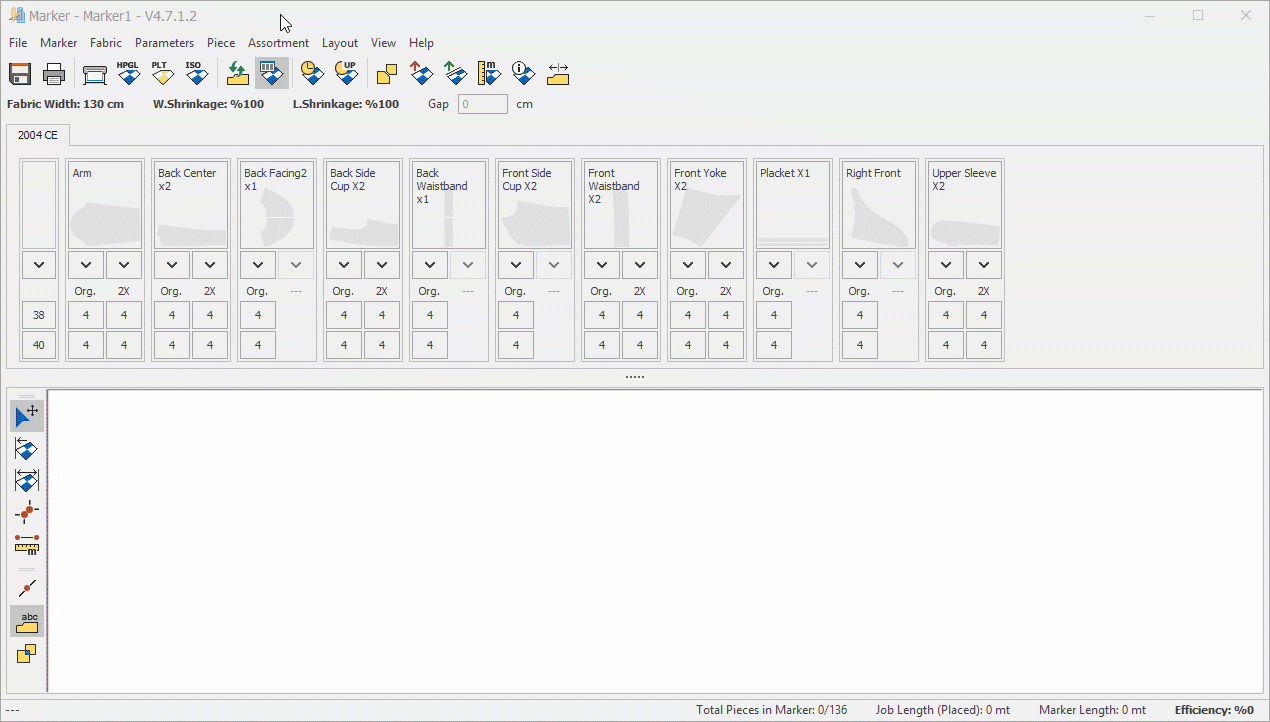Click the overlapping squares icon in sidebar

[x=27, y=654]
